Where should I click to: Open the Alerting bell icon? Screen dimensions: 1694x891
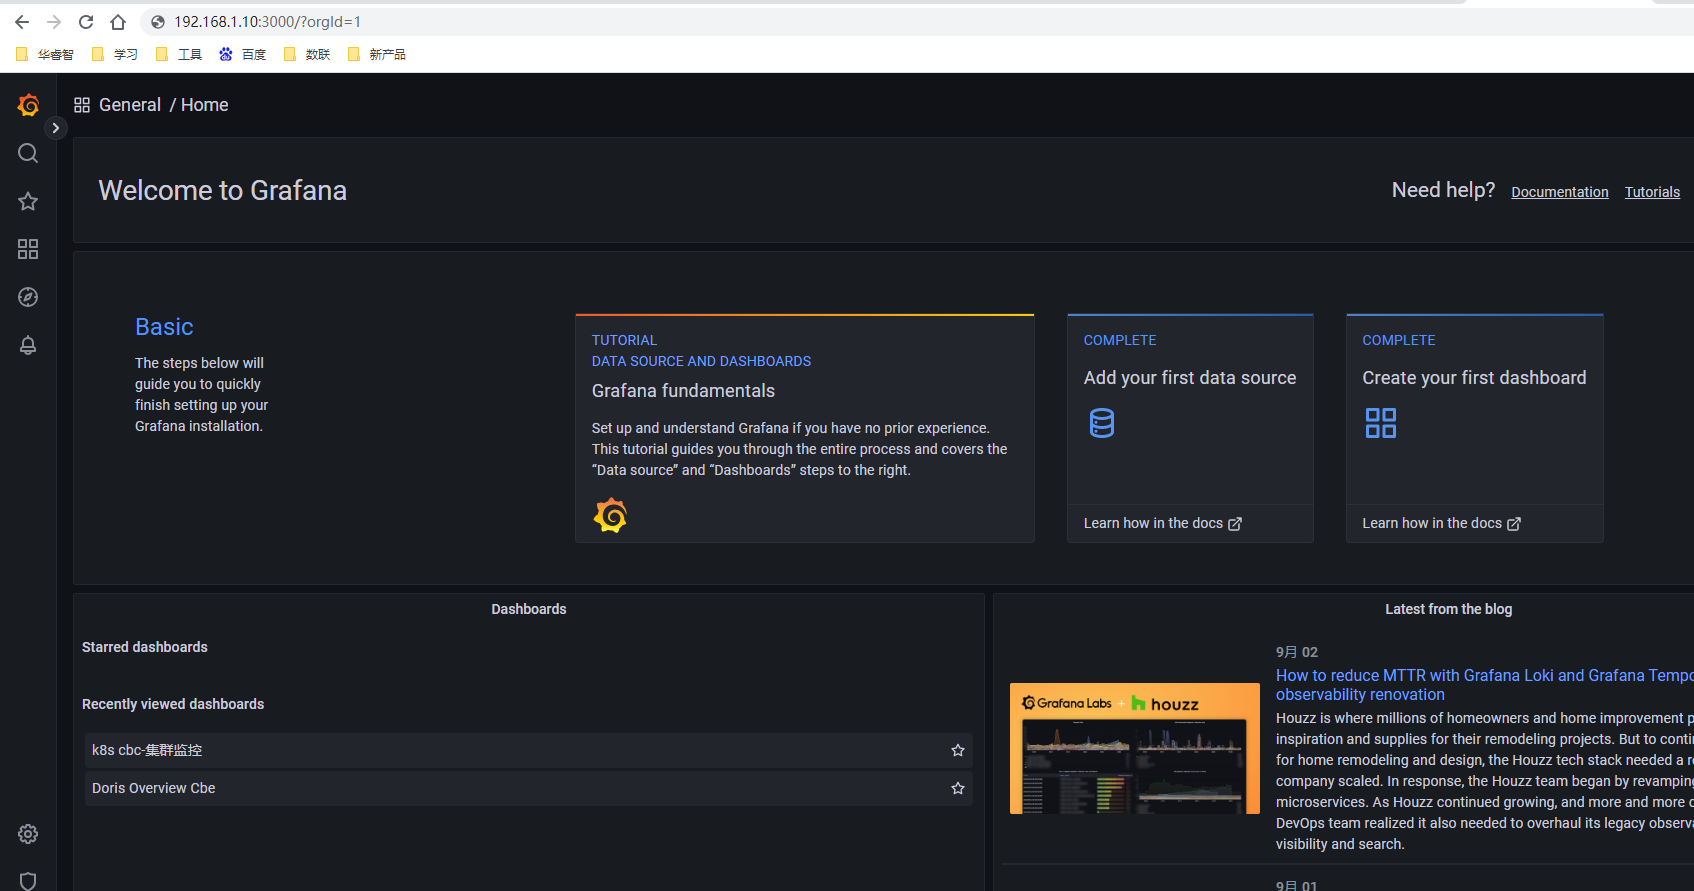click(28, 345)
